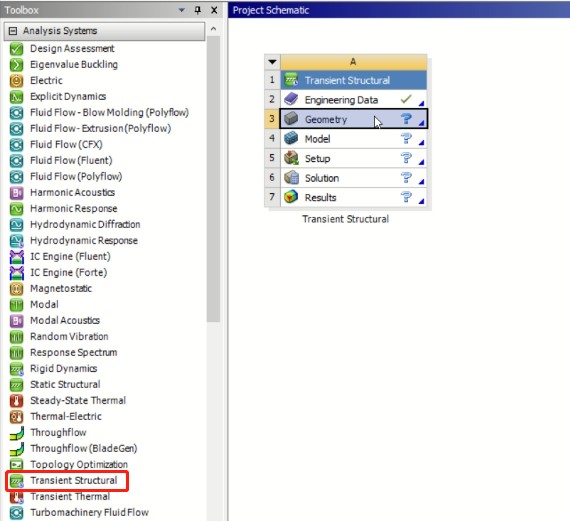Open Engineering Data cell quick menu triangle
This screenshot has height=521, width=570.
(x=421, y=104)
